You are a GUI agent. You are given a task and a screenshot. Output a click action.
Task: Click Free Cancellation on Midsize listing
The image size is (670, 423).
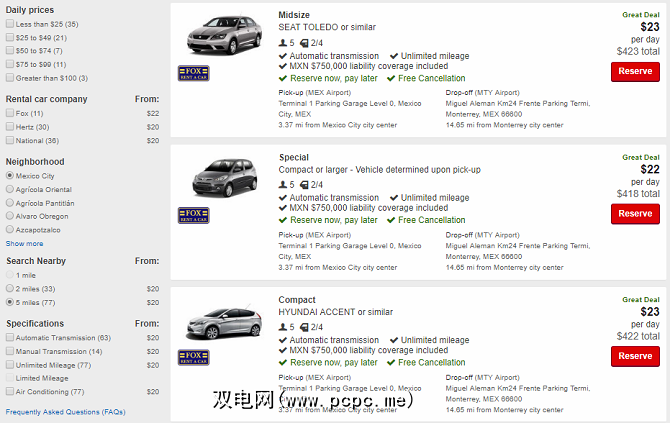click(432, 78)
